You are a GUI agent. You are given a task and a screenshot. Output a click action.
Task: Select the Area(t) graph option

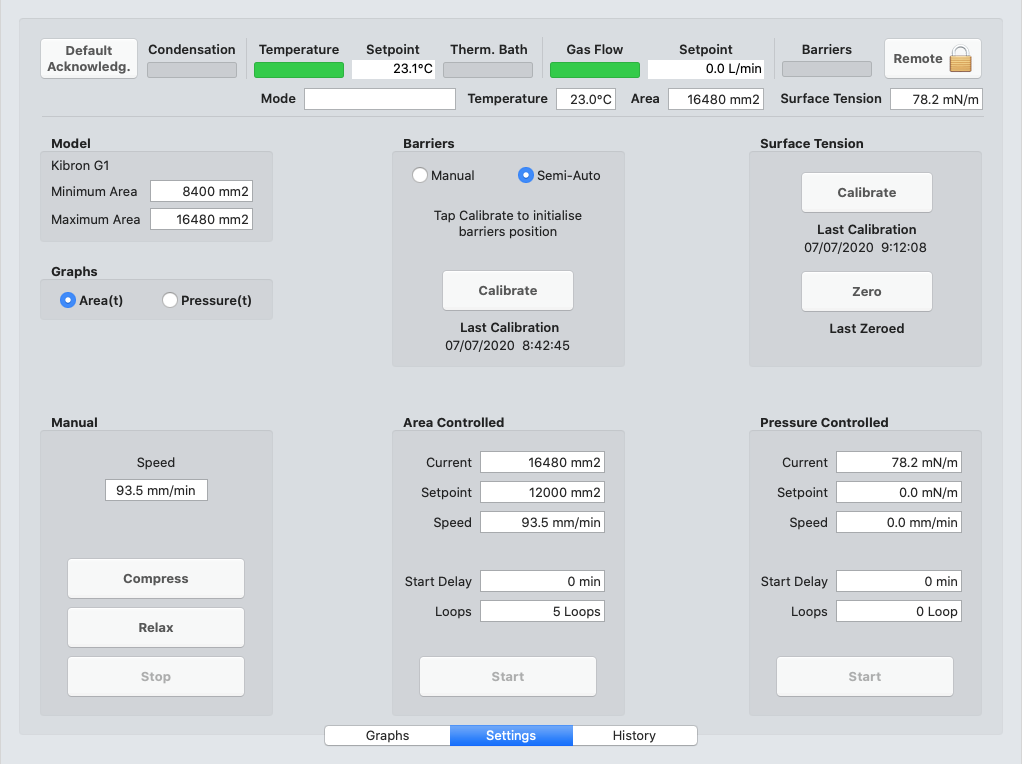[x=68, y=300]
